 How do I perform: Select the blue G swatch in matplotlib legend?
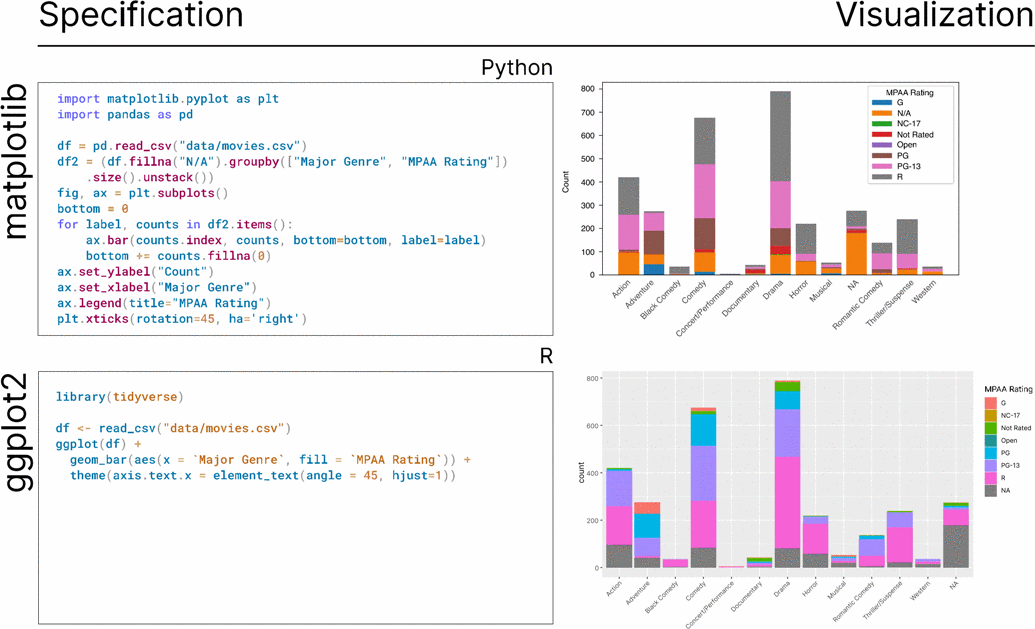click(x=881, y=103)
